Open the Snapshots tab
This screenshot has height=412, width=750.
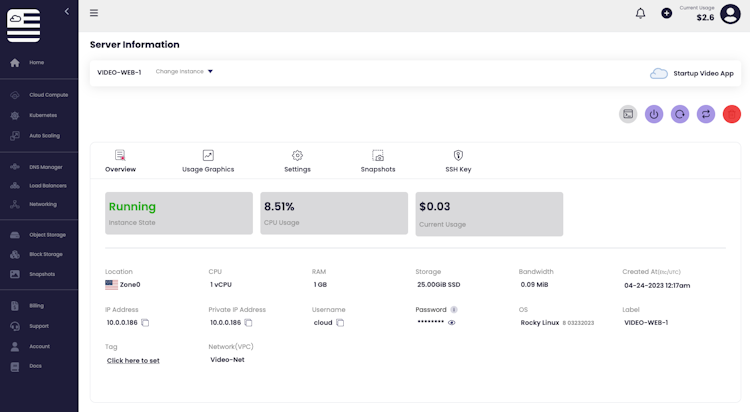point(378,161)
